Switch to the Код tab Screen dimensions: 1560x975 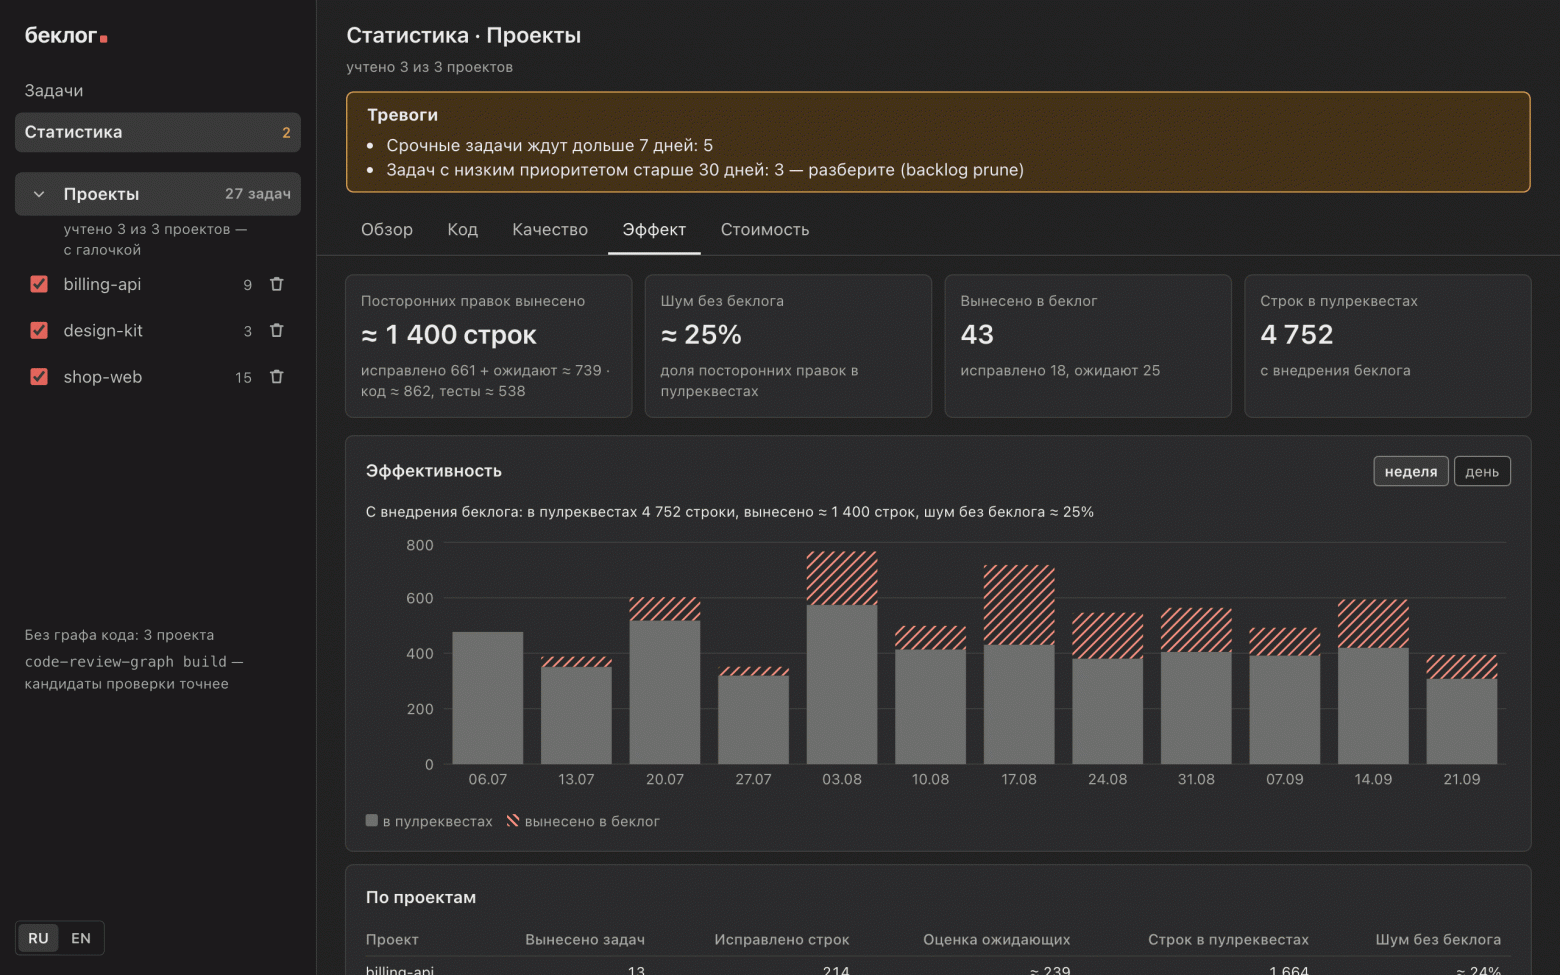(463, 230)
